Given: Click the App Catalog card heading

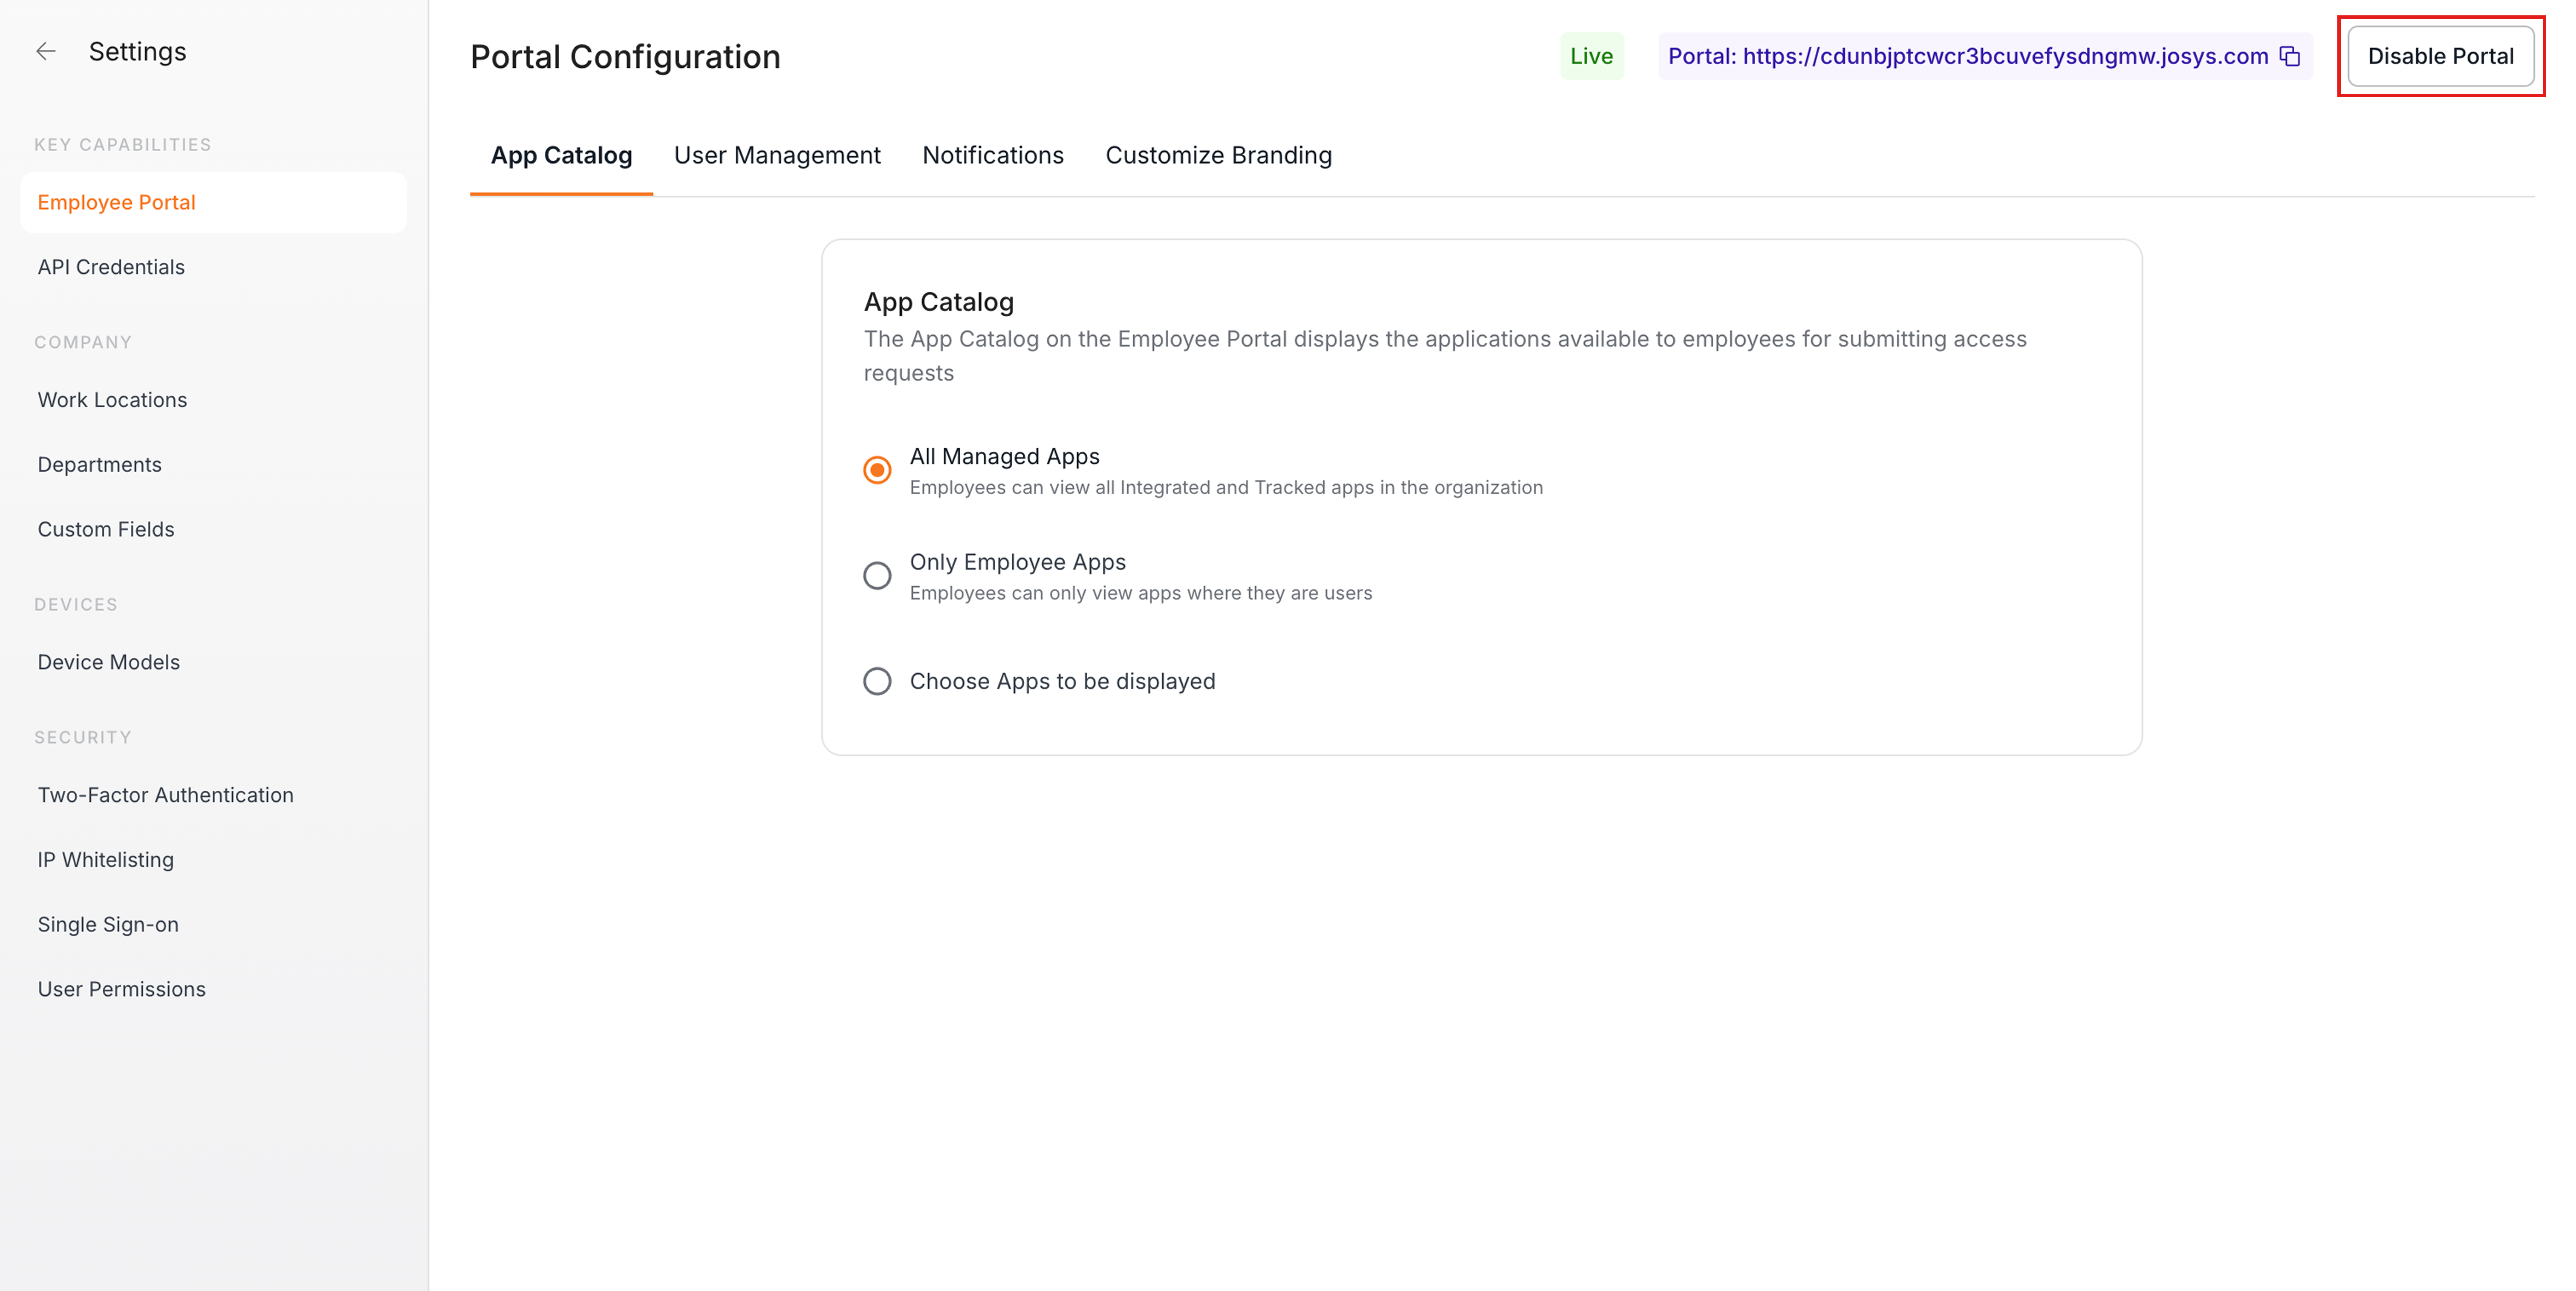Looking at the screenshot, I should (938, 302).
